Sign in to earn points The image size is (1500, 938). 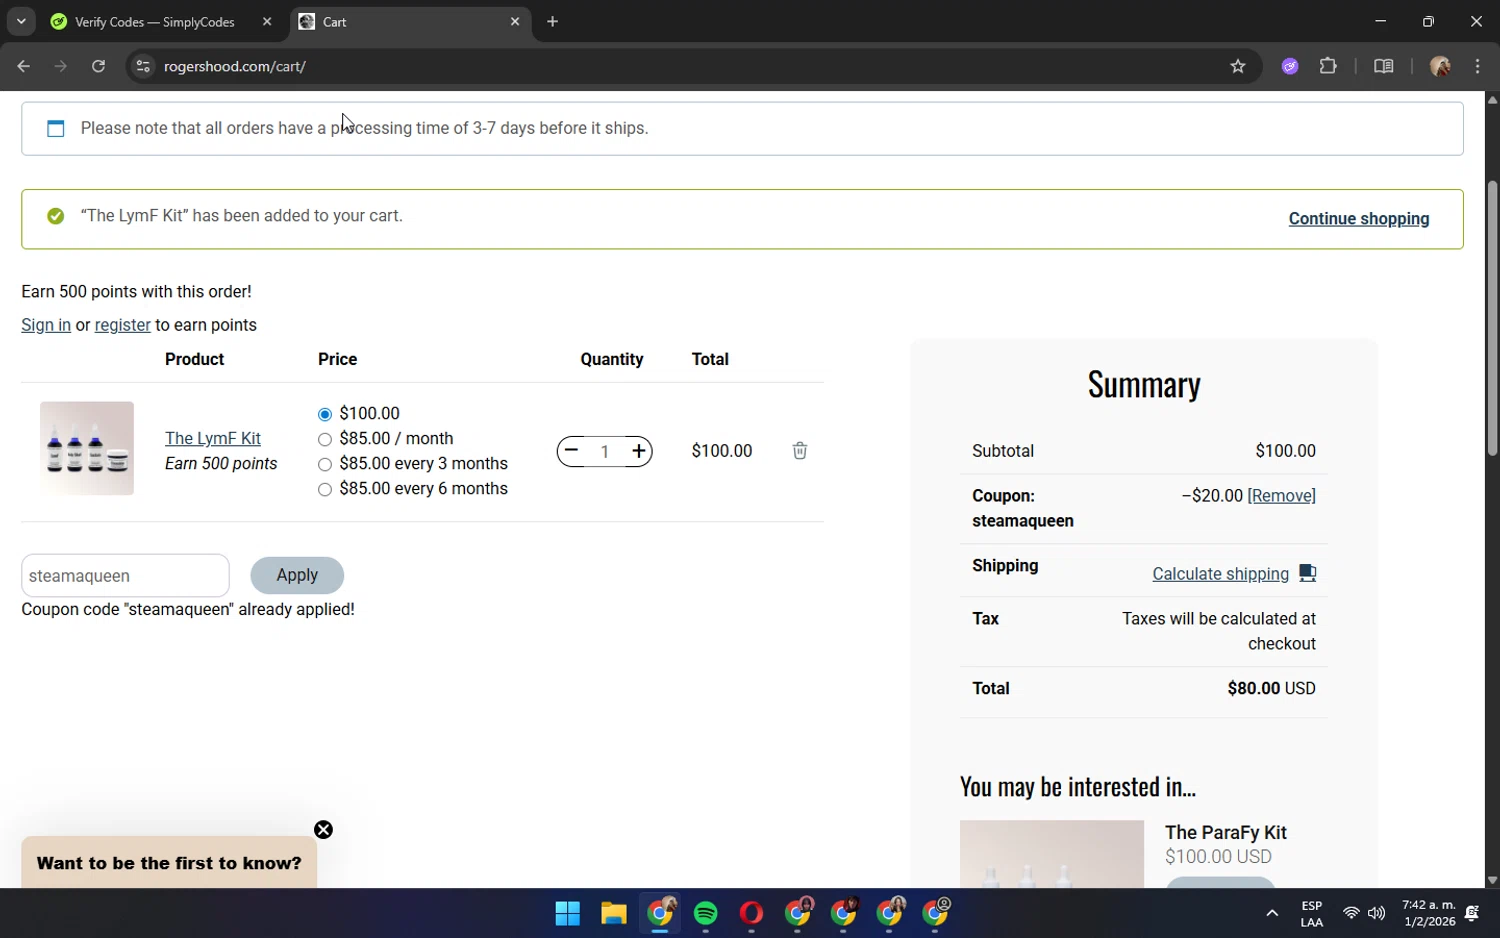pos(46,325)
